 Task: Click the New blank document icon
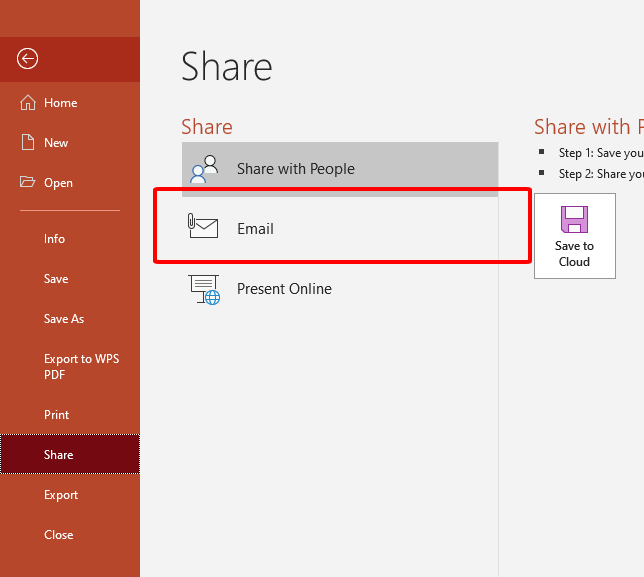click(x=28, y=142)
